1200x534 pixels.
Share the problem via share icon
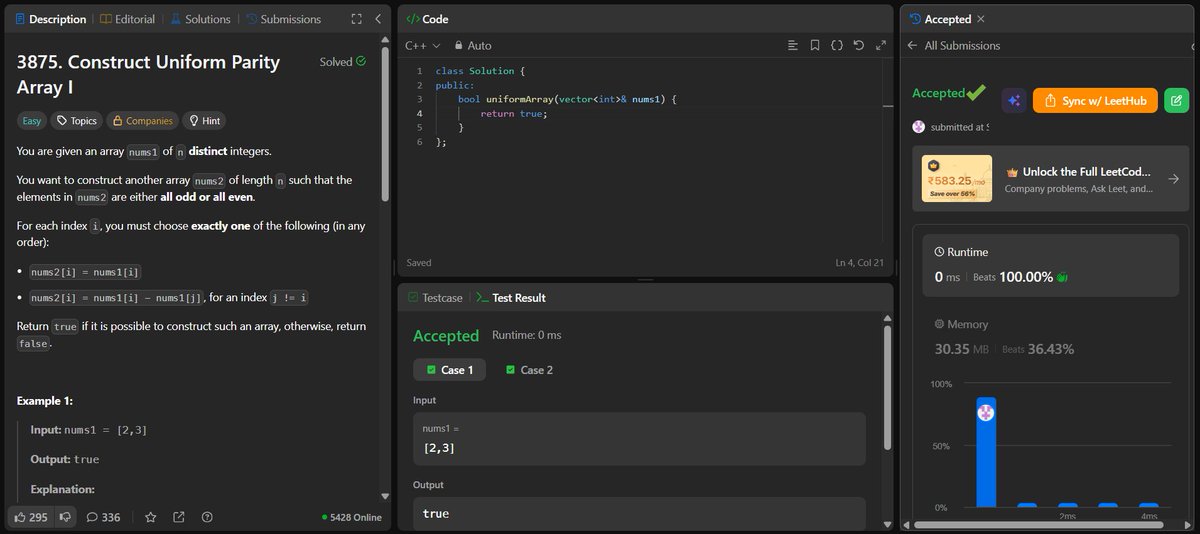coord(179,517)
